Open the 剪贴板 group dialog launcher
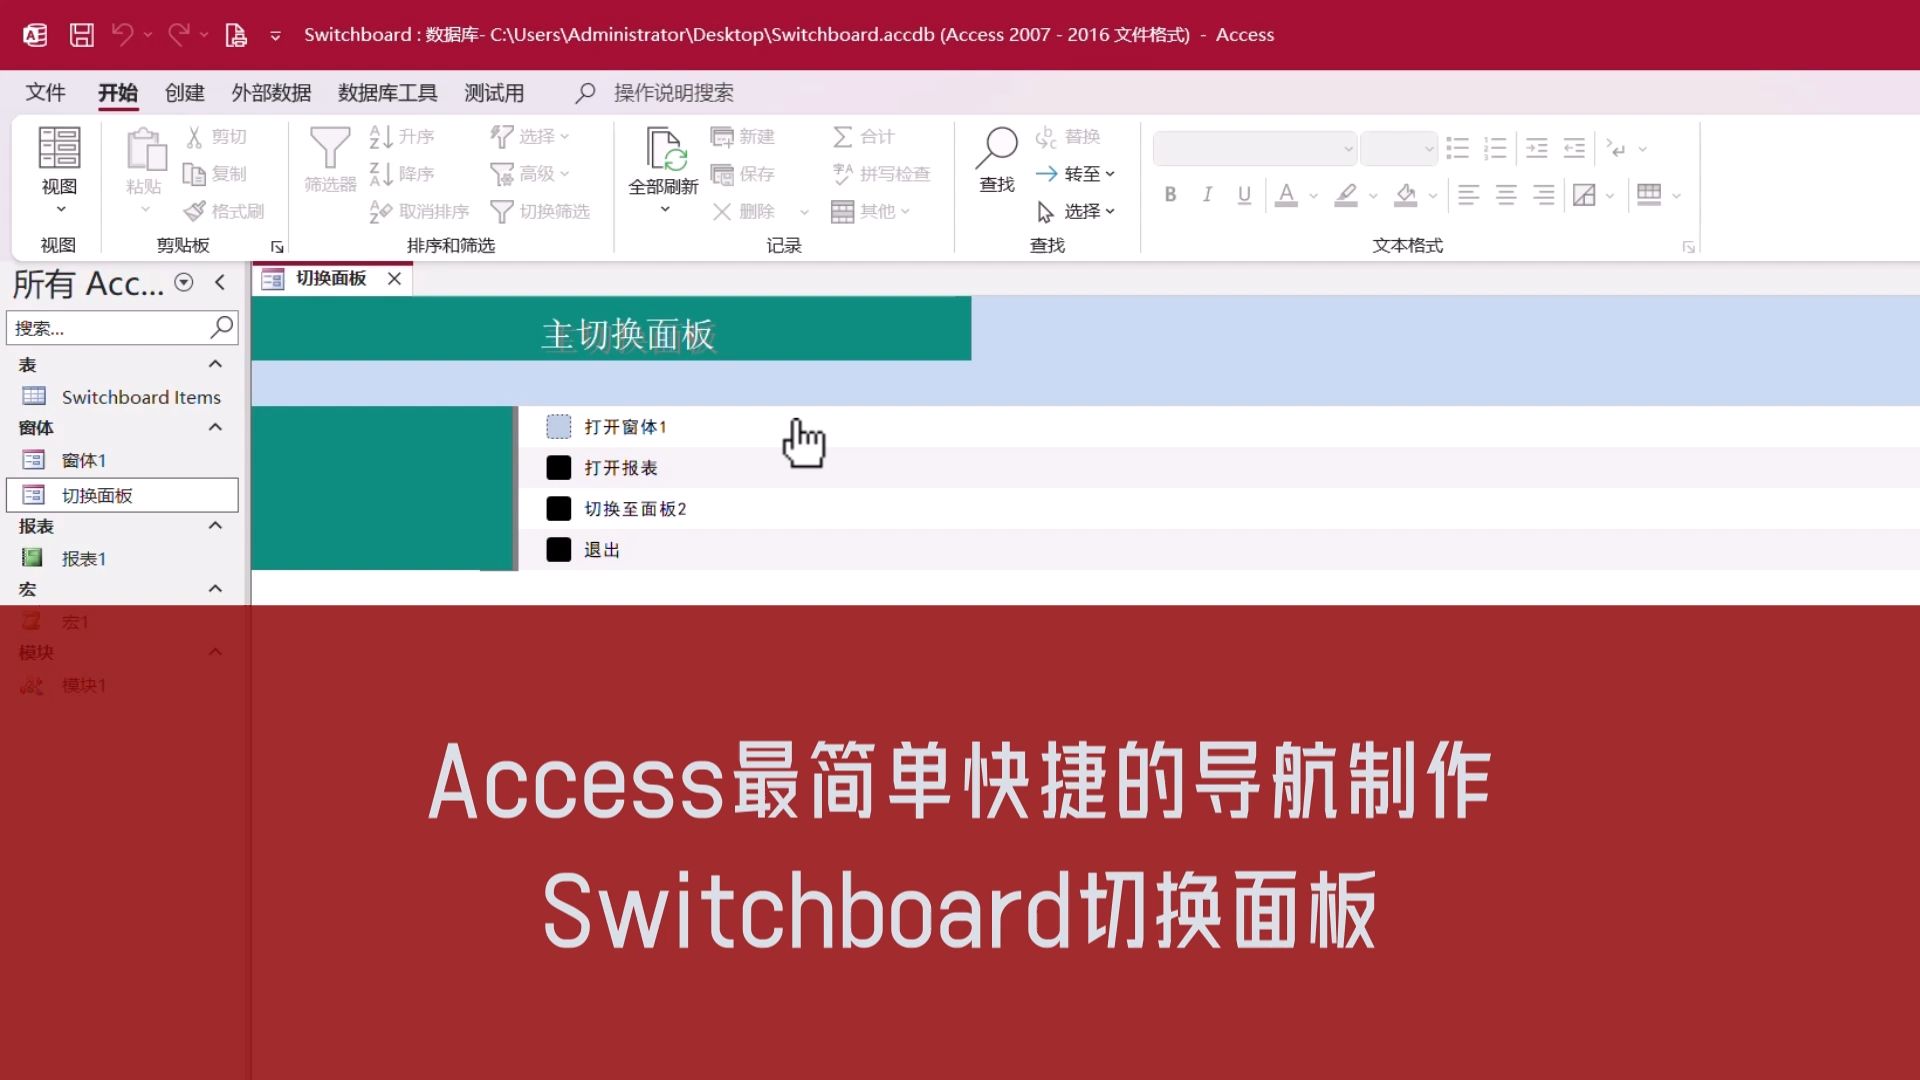Screen dimensions: 1920x1080 click(x=277, y=247)
